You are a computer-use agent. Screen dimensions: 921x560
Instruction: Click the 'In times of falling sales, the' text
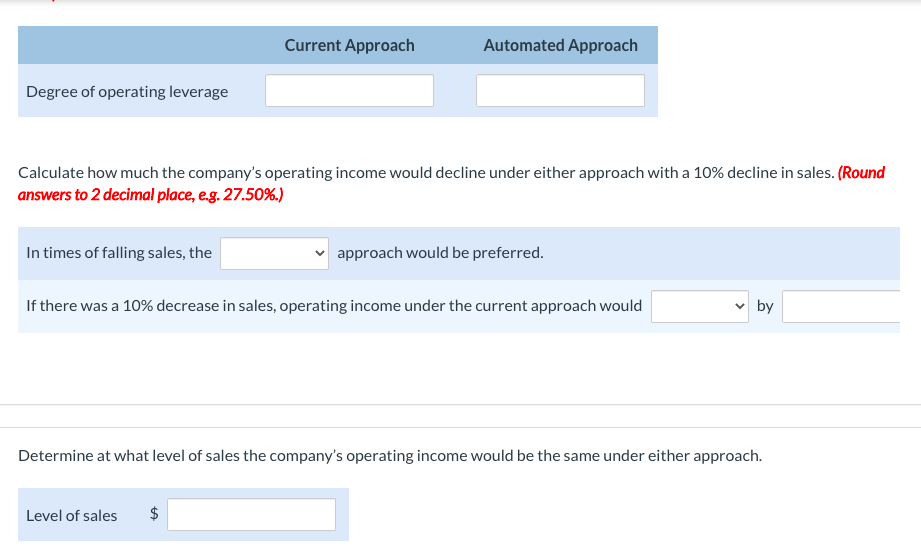pyautogui.click(x=119, y=253)
